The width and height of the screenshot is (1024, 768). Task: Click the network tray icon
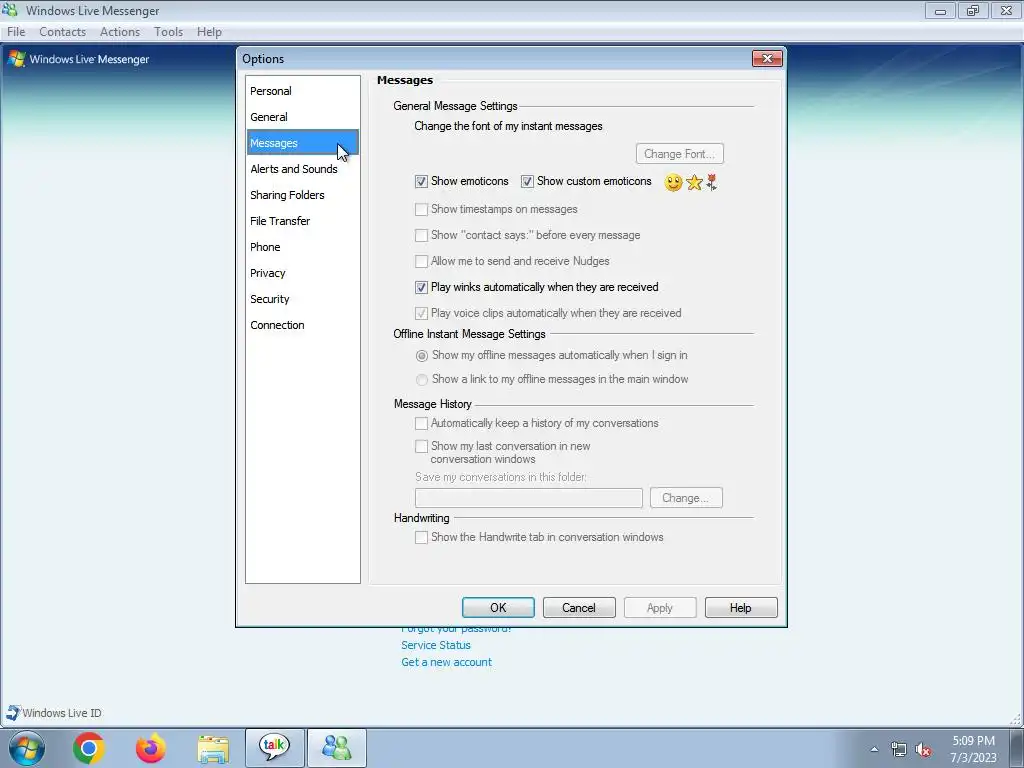899,749
